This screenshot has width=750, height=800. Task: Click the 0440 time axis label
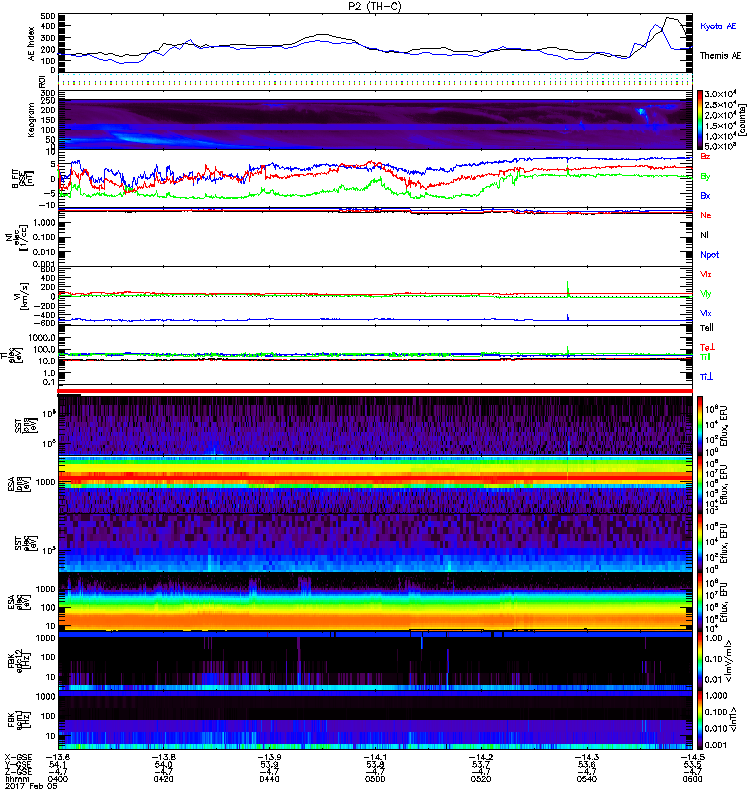[269, 779]
